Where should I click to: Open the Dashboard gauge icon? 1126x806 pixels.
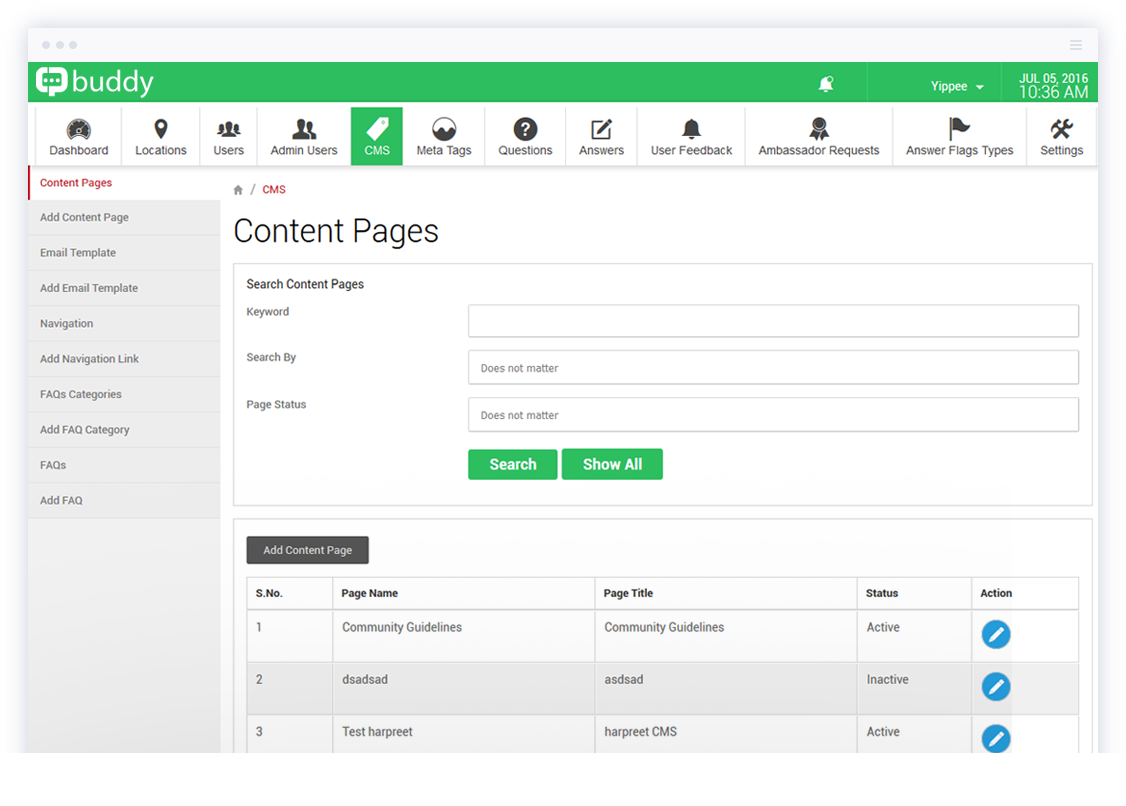pos(79,130)
